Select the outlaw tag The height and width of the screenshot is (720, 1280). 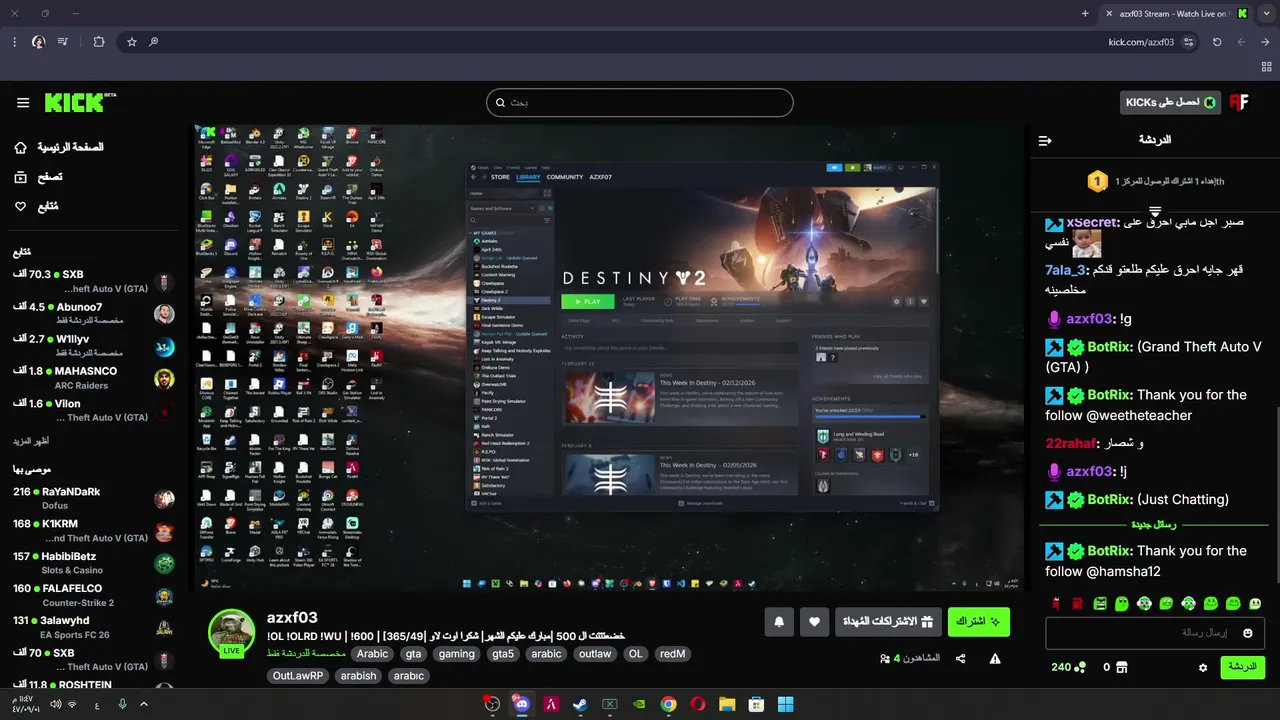(595, 654)
